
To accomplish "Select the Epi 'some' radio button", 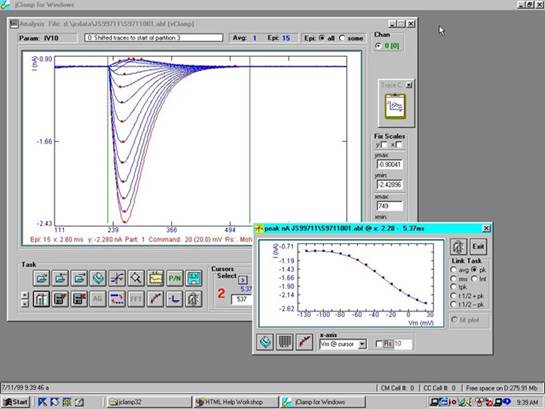I will coord(342,38).
